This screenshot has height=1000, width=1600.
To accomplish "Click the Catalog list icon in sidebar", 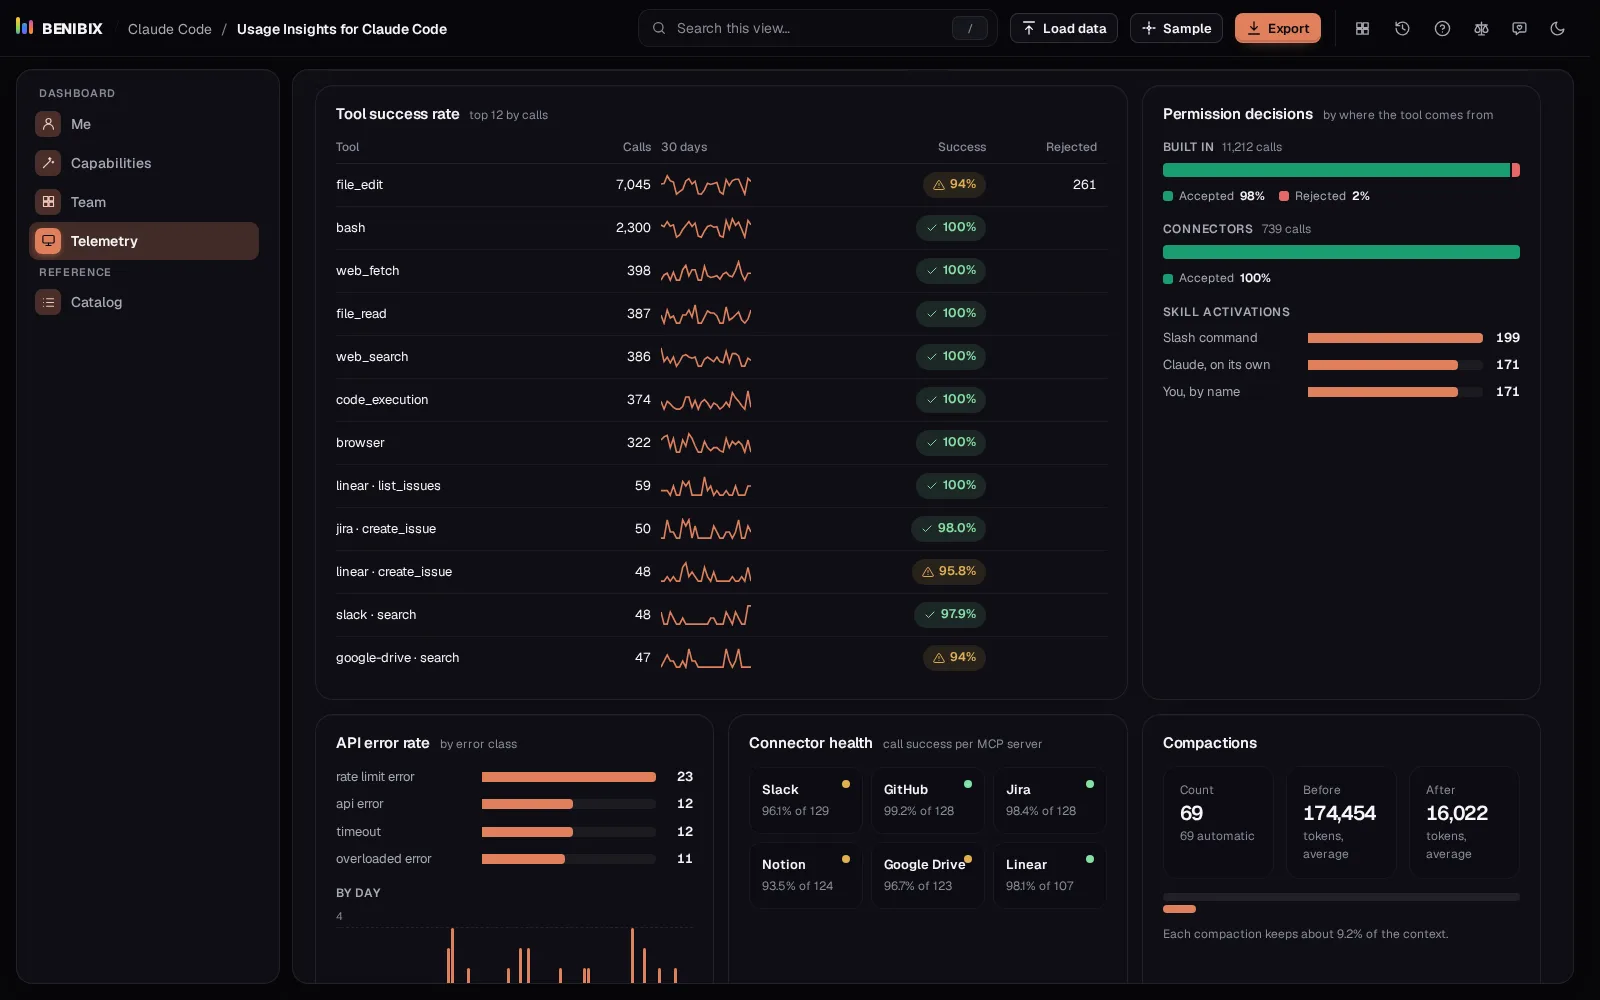I will pos(48,302).
